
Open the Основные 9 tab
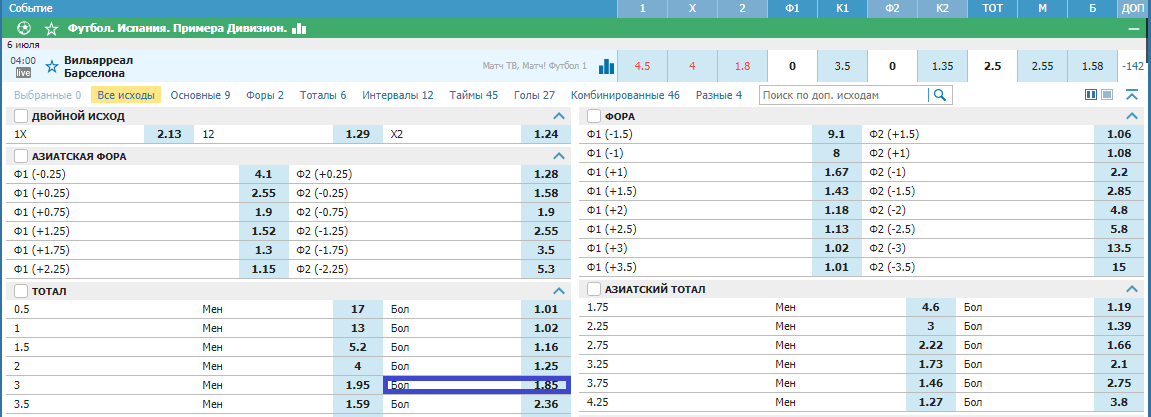[200, 95]
